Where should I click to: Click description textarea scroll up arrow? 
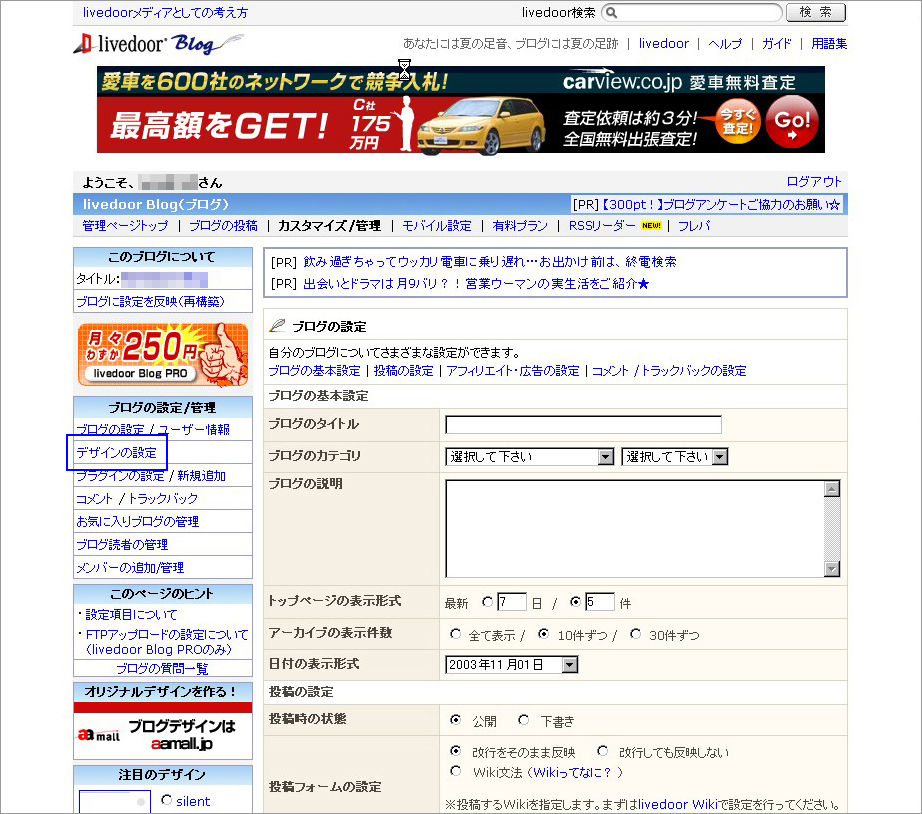[831, 489]
